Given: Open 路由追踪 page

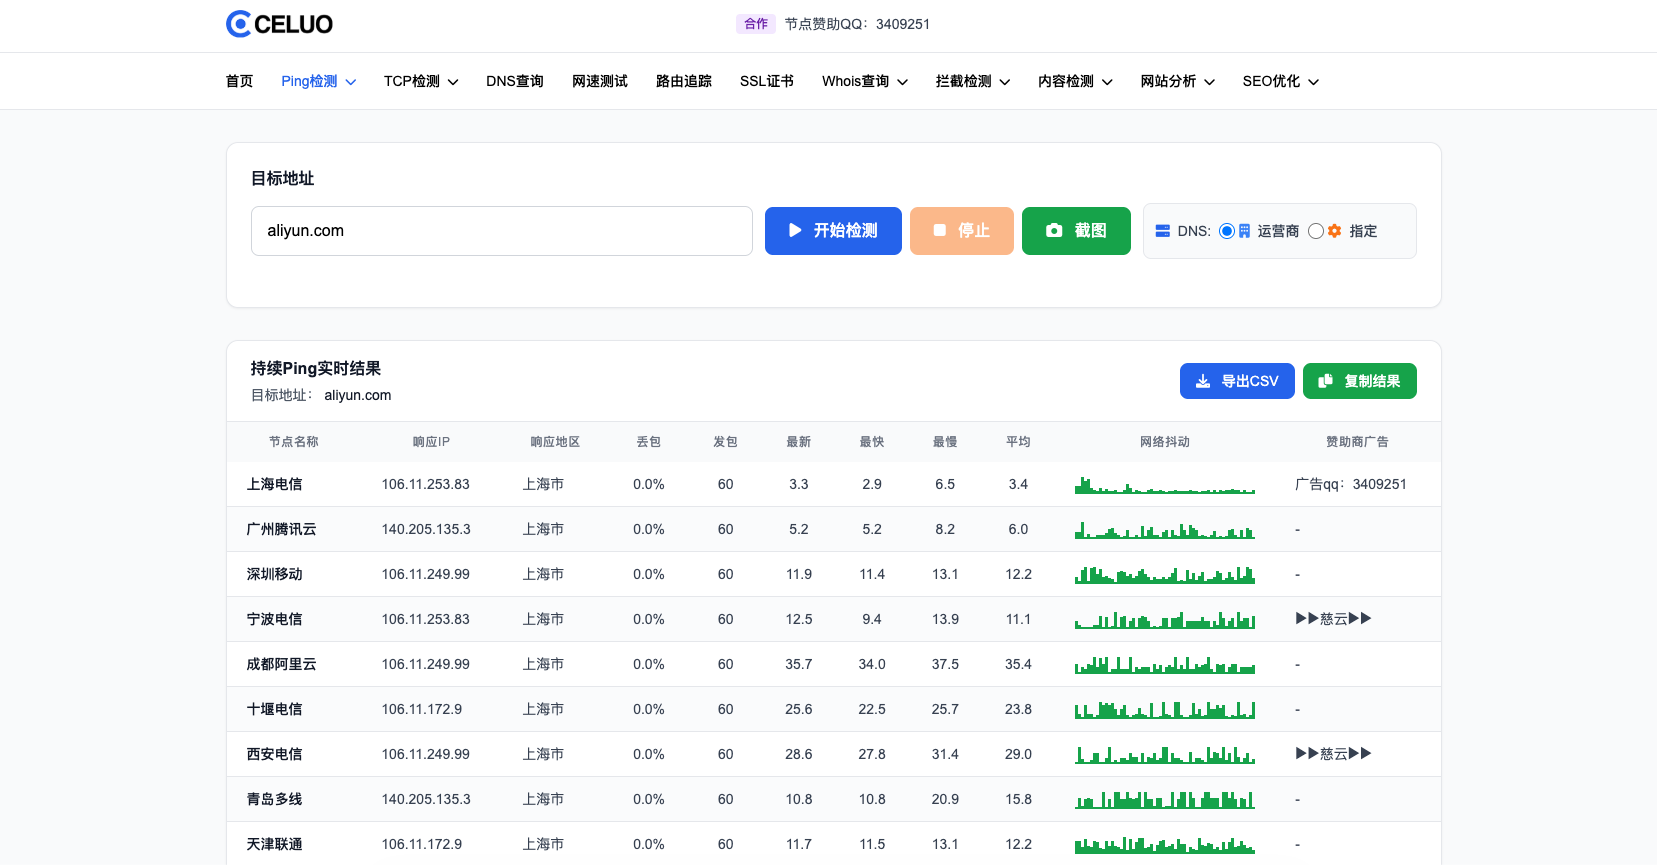Looking at the screenshot, I should 684,81.
